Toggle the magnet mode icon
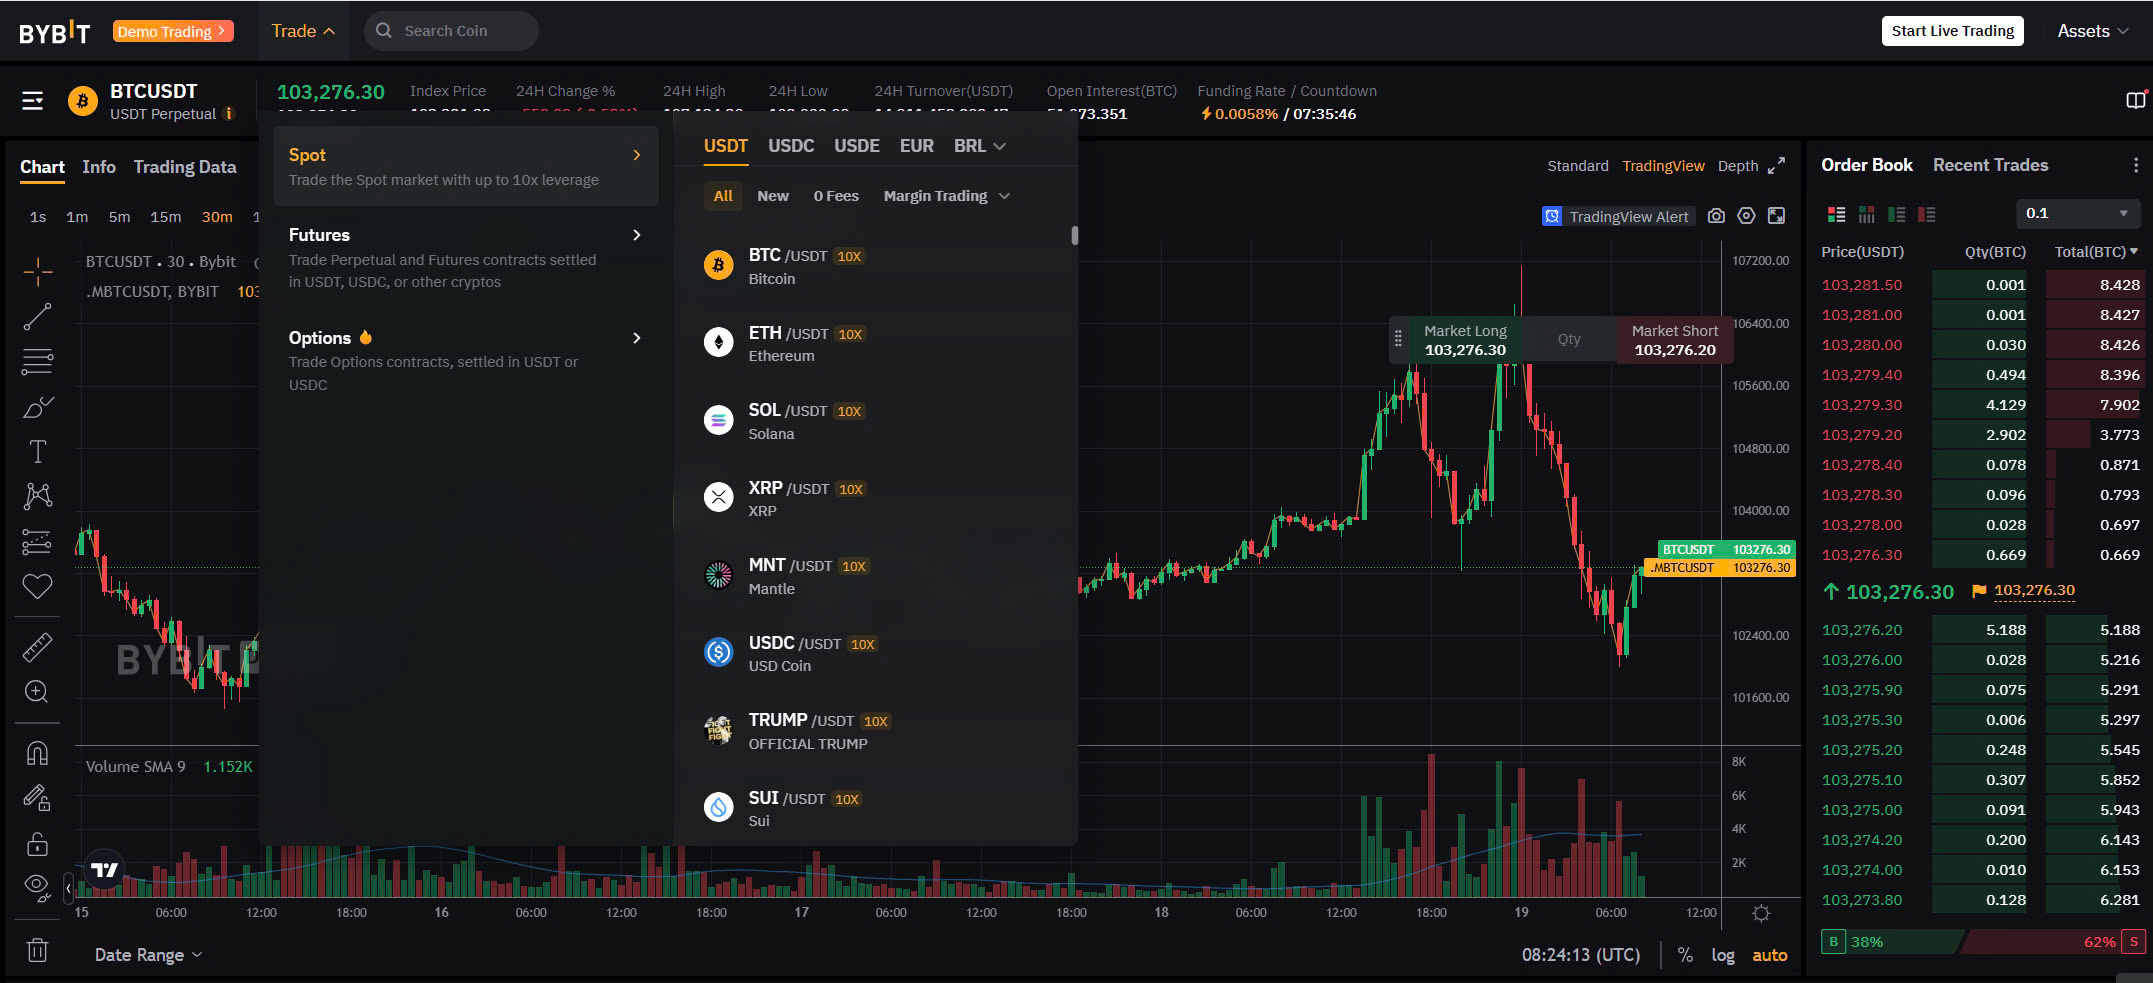This screenshot has width=2153, height=983. 38,753
